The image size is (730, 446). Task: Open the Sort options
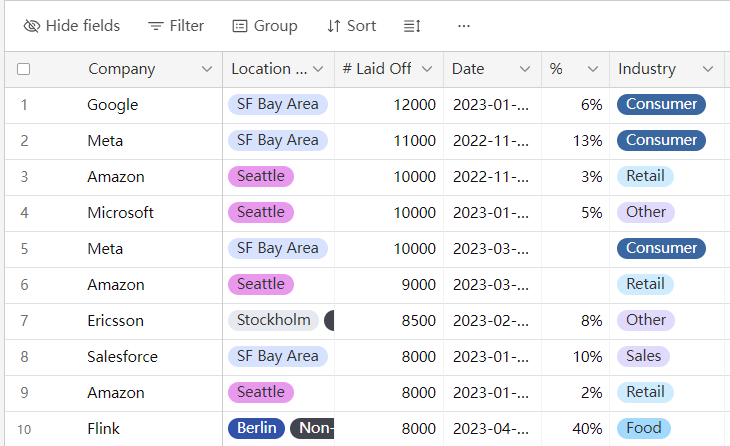pyautogui.click(x=351, y=26)
